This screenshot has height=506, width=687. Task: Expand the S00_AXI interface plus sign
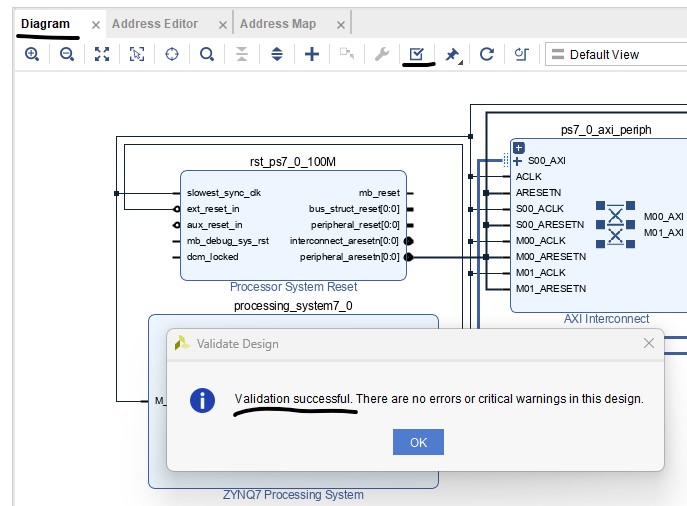pyautogui.click(x=517, y=161)
